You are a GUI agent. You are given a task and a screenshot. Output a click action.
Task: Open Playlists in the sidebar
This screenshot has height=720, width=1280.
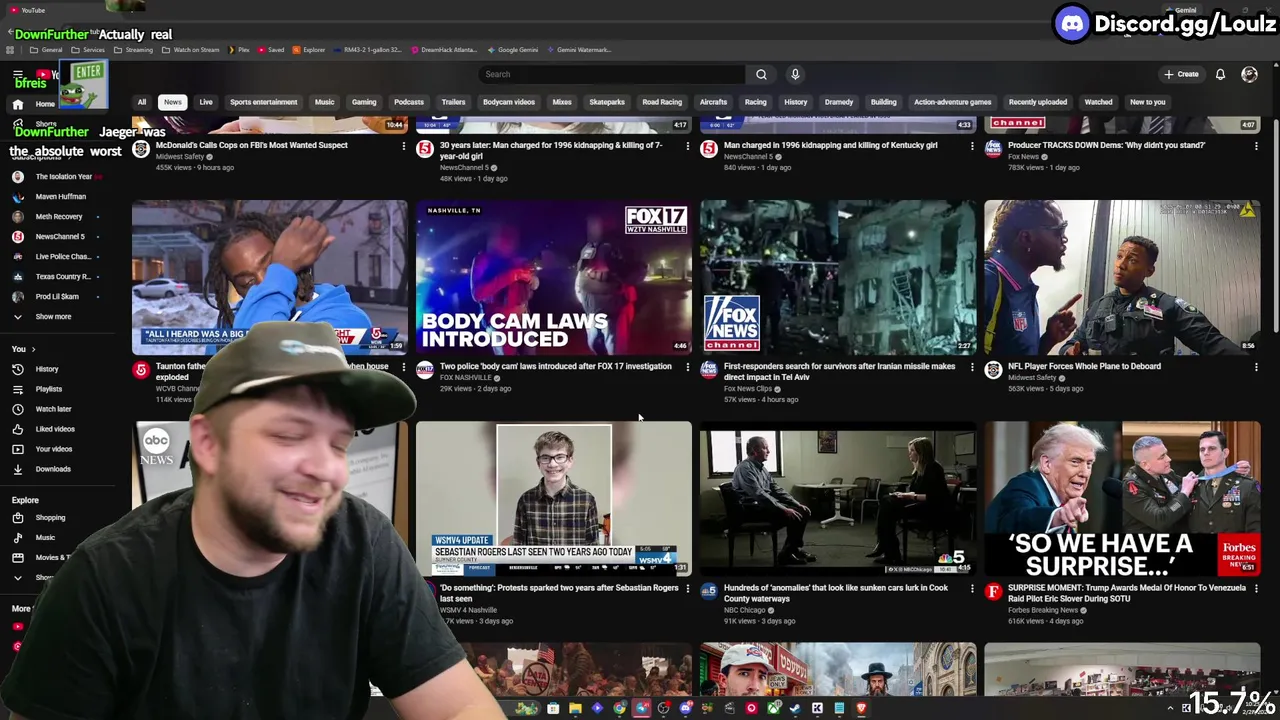[48, 389]
